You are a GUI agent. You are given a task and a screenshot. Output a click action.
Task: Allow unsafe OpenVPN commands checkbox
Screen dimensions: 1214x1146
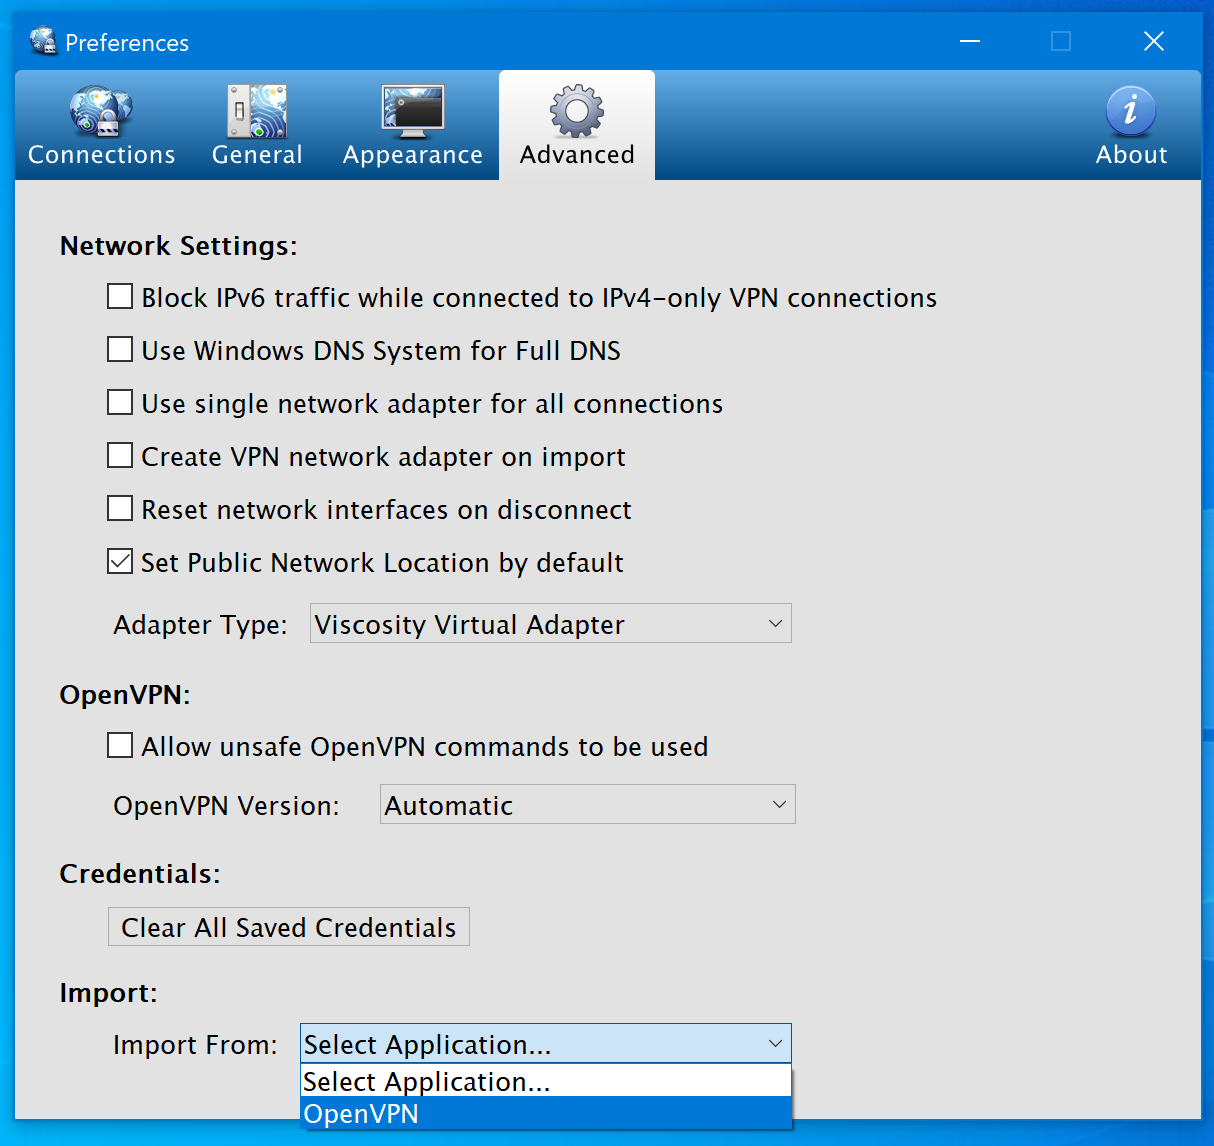[120, 746]
